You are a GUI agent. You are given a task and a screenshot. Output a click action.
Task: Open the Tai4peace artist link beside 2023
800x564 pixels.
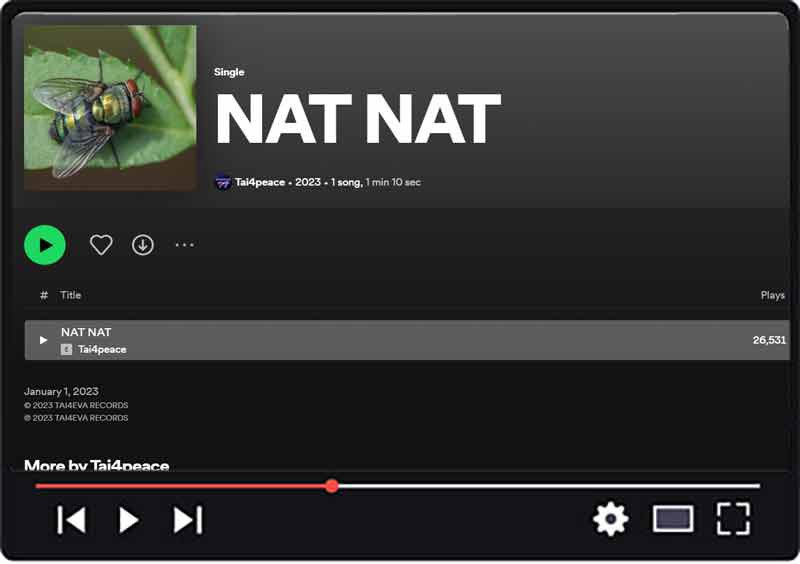tap(260, 182)
